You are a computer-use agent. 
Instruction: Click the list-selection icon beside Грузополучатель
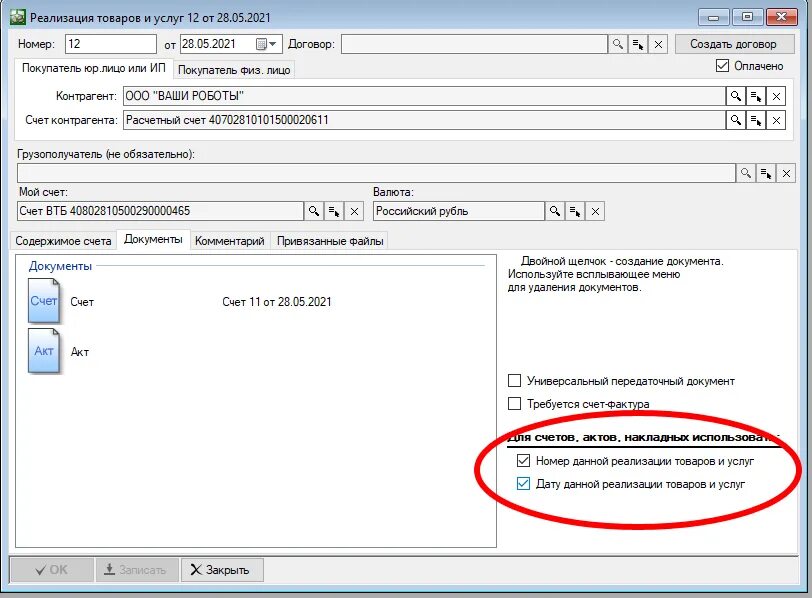765,172
